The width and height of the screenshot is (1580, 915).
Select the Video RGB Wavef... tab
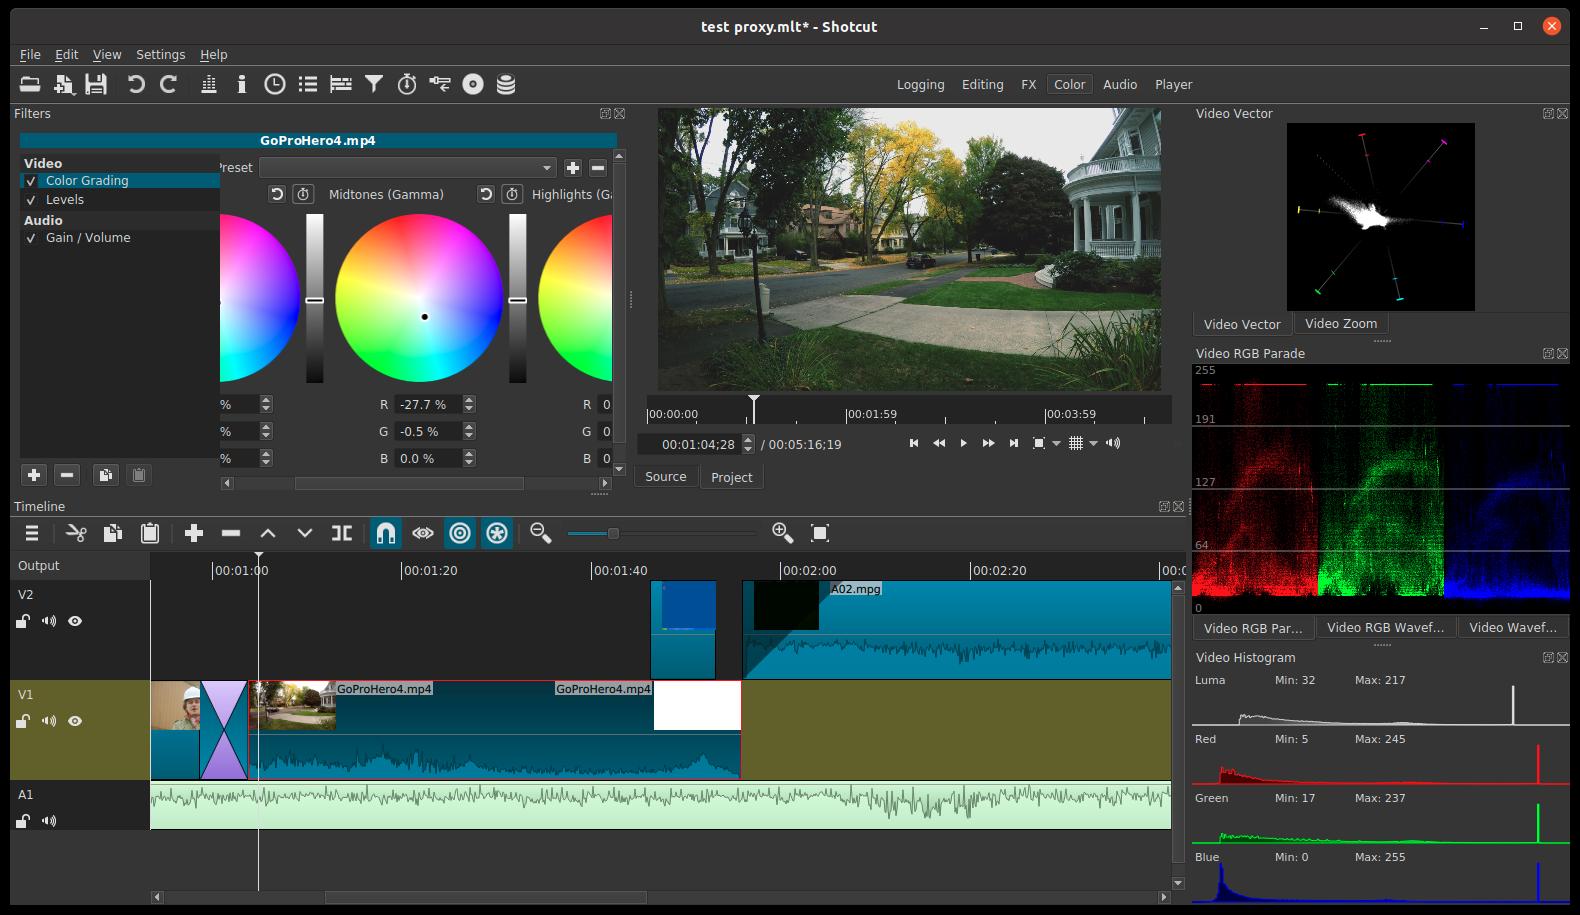click(x=1385, y=628)
